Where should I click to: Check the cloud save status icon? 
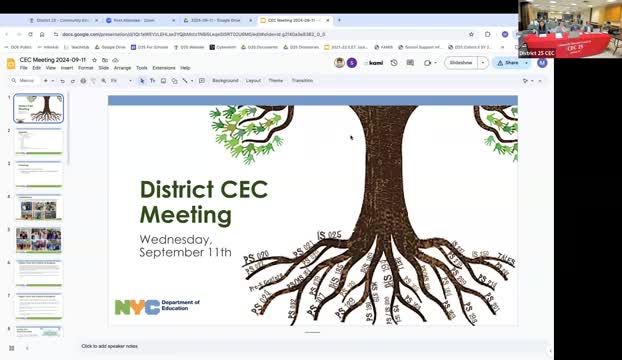(115, 60)
